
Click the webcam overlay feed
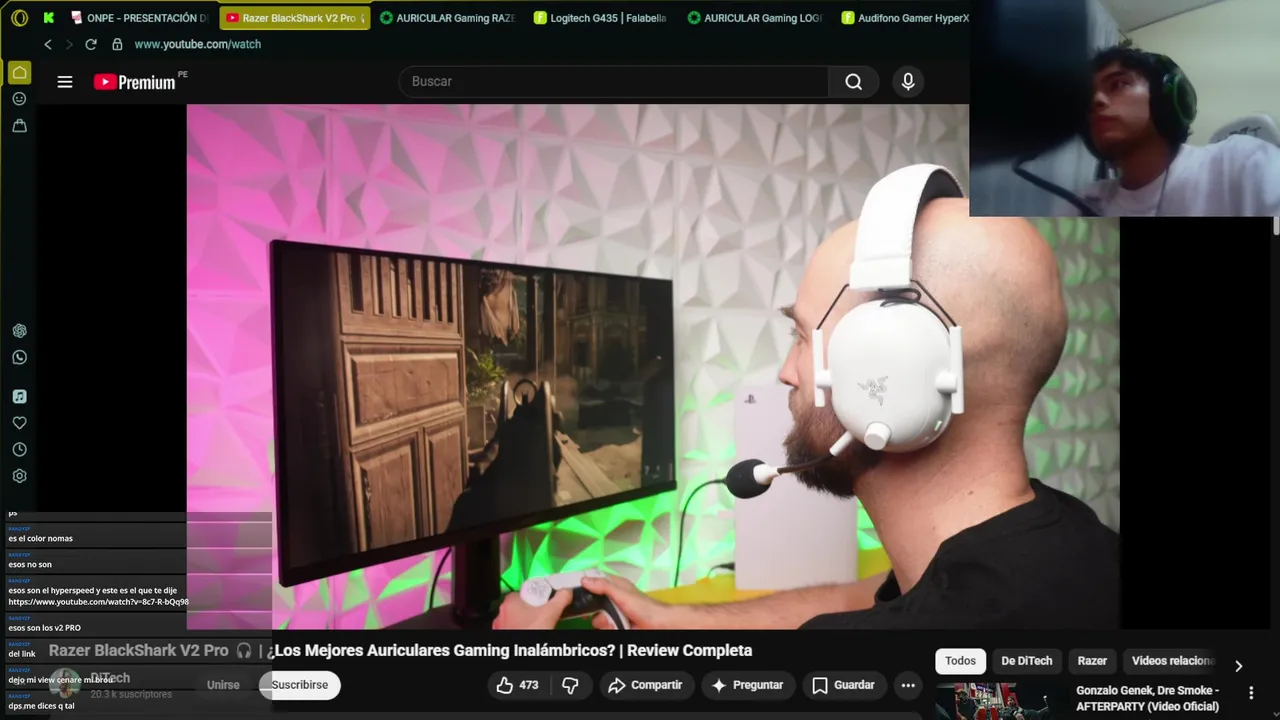pyautogui.click(x=1124, y=108)
